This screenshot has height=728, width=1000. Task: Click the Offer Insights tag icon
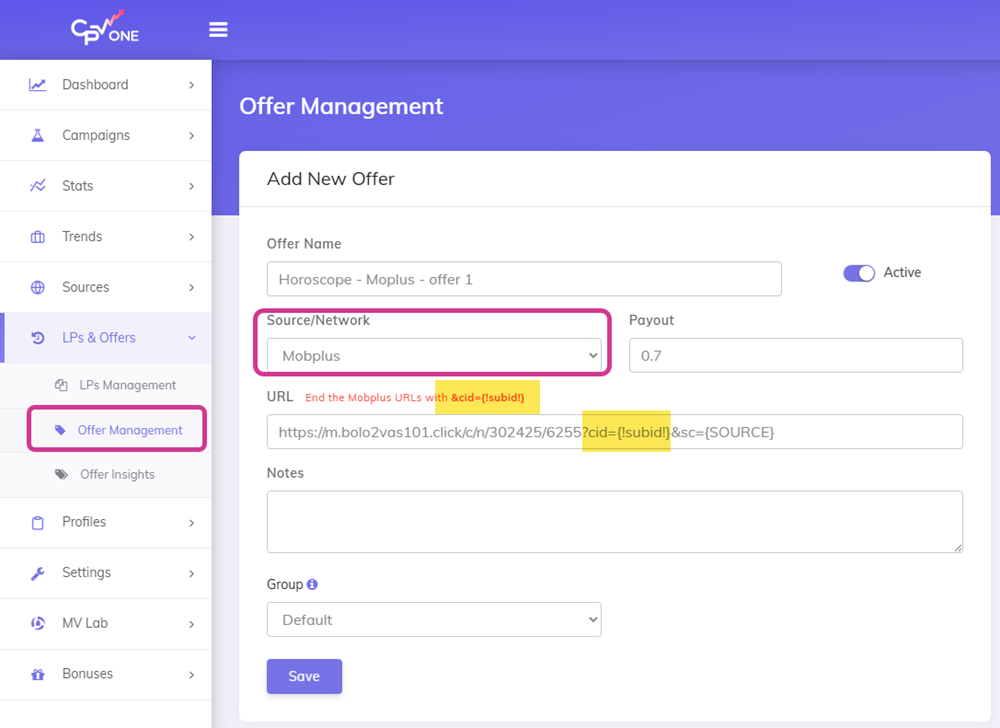60,474
